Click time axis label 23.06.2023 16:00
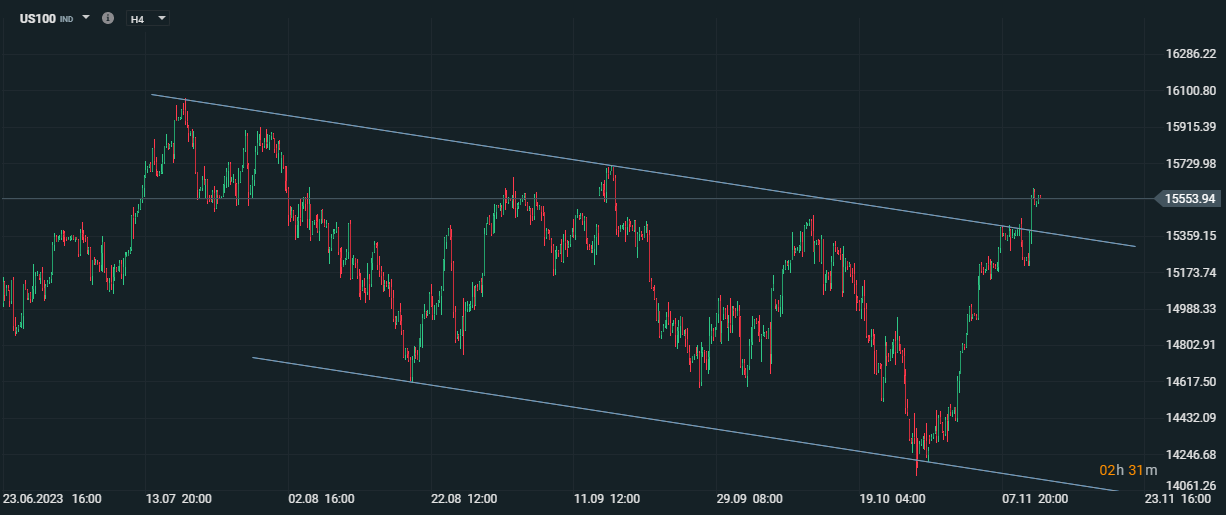This screenshot has height=515, width=1226. 52,498
